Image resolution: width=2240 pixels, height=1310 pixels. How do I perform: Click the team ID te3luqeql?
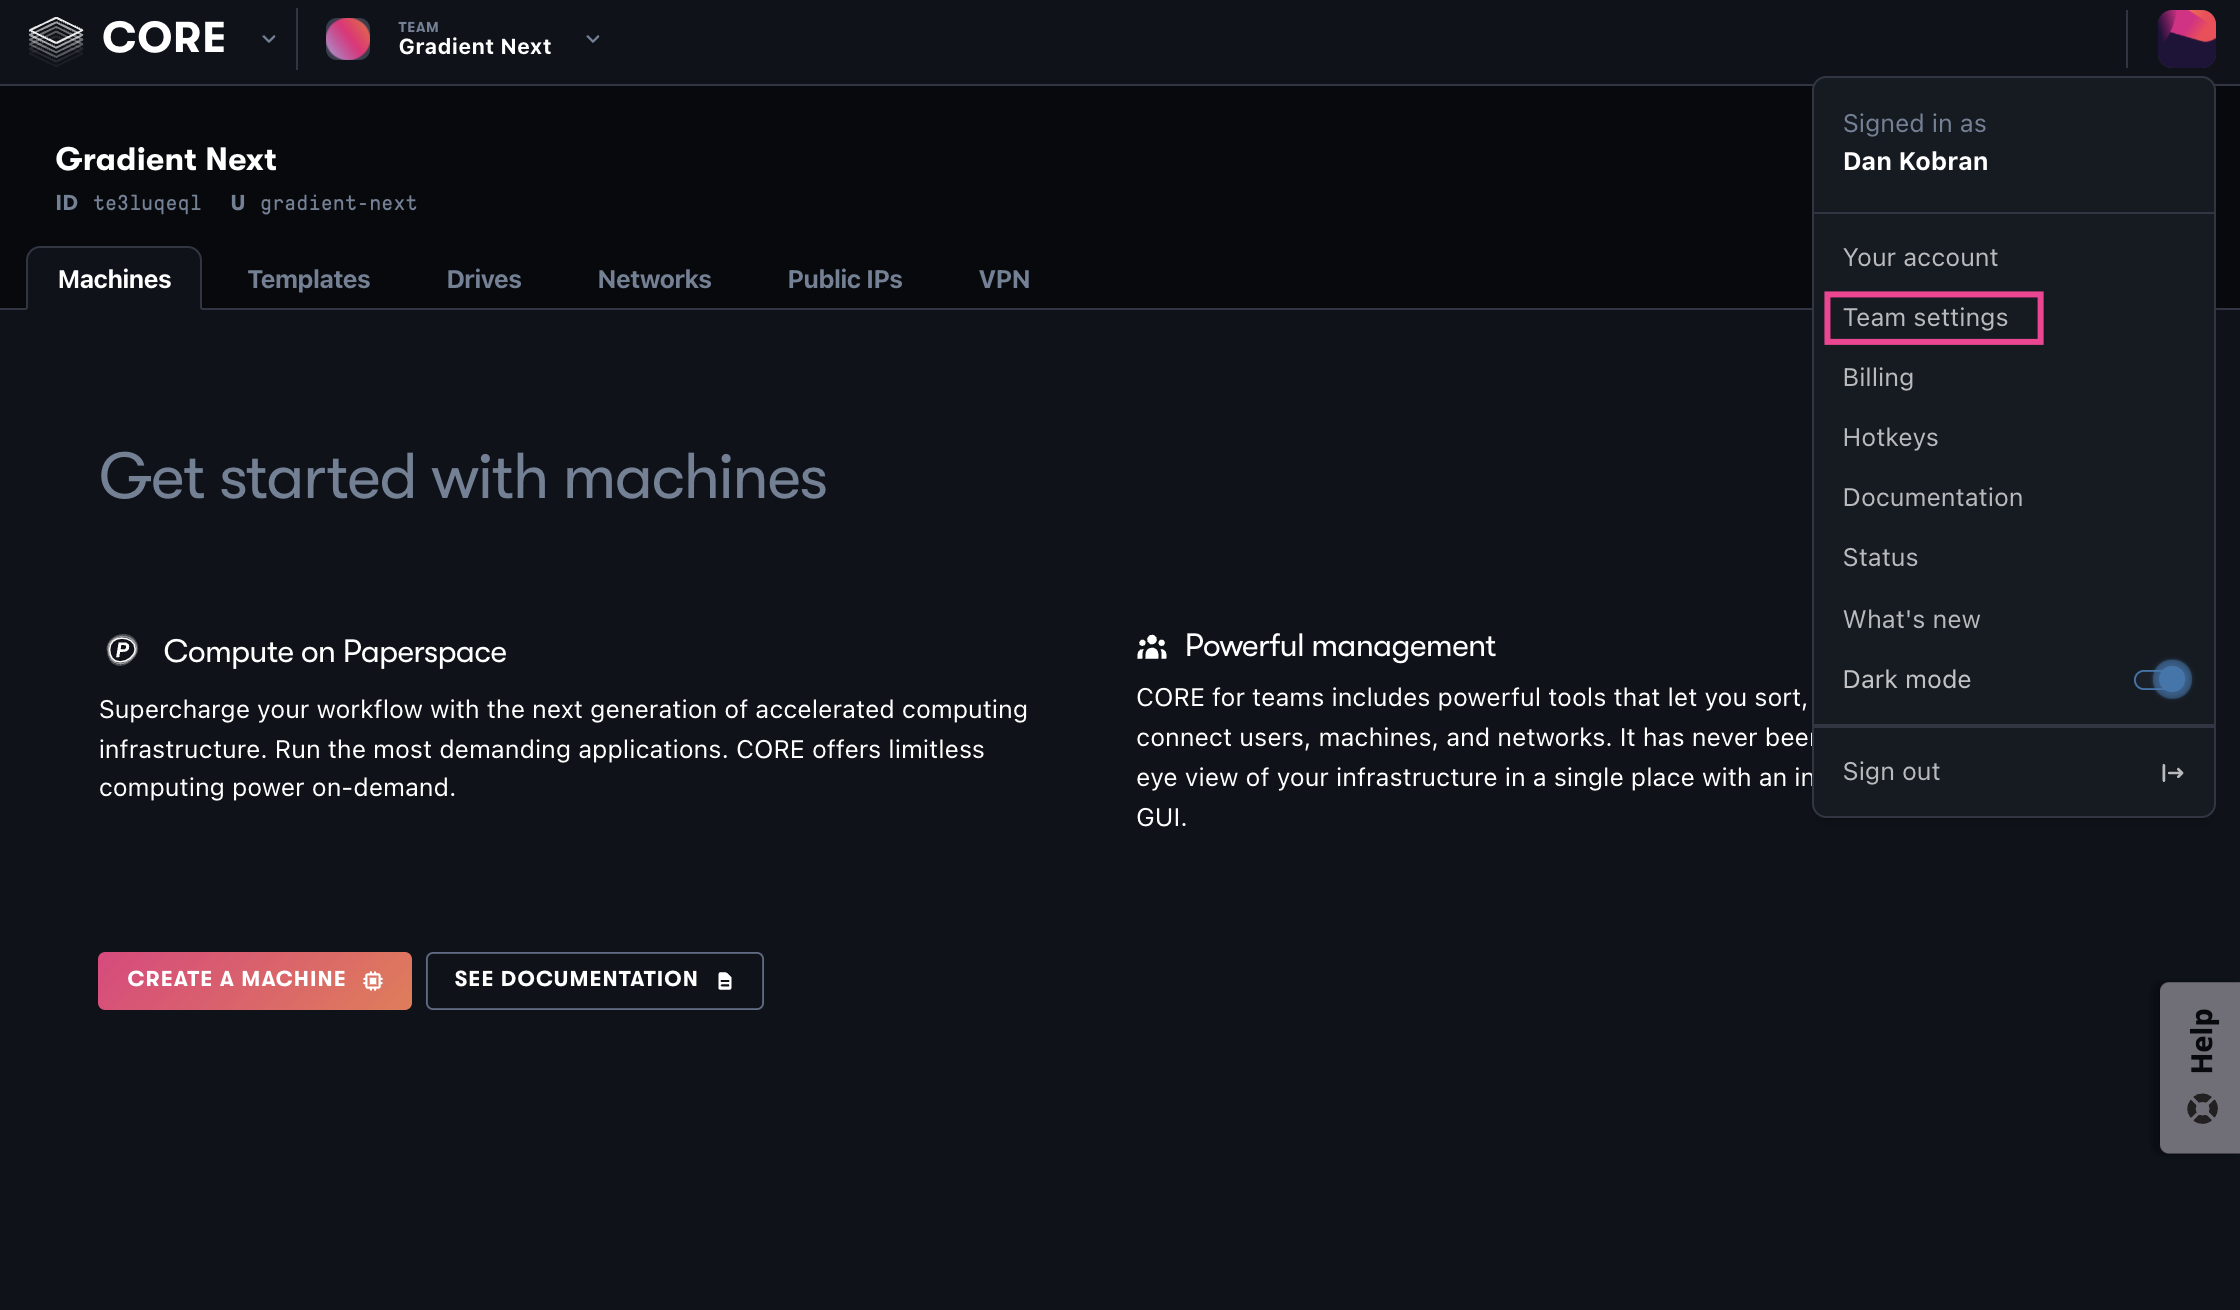[x=147, y=203]
